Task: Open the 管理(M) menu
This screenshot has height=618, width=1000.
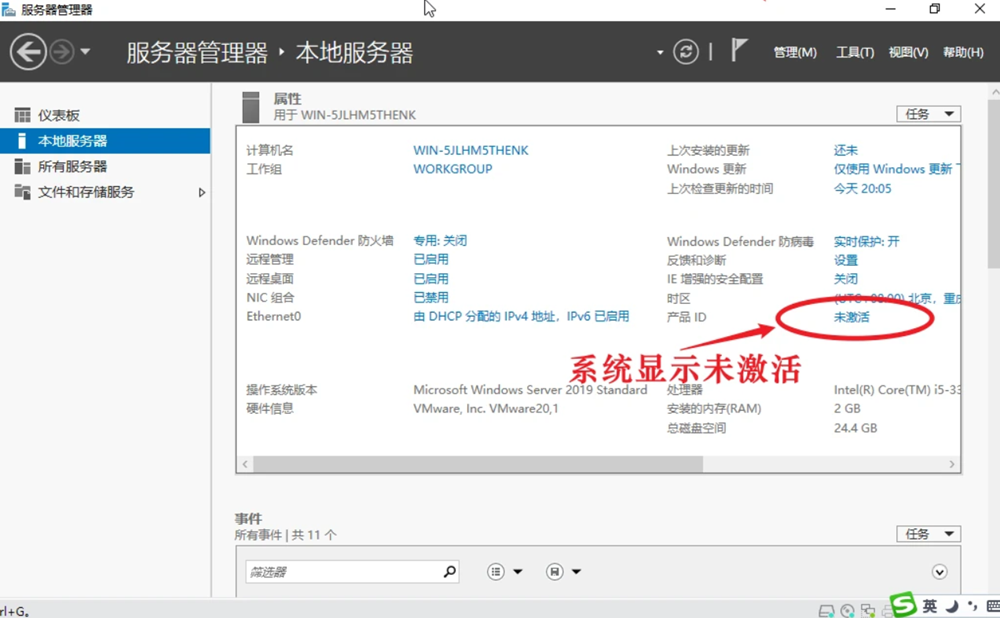Action: [x=795, y=53]
